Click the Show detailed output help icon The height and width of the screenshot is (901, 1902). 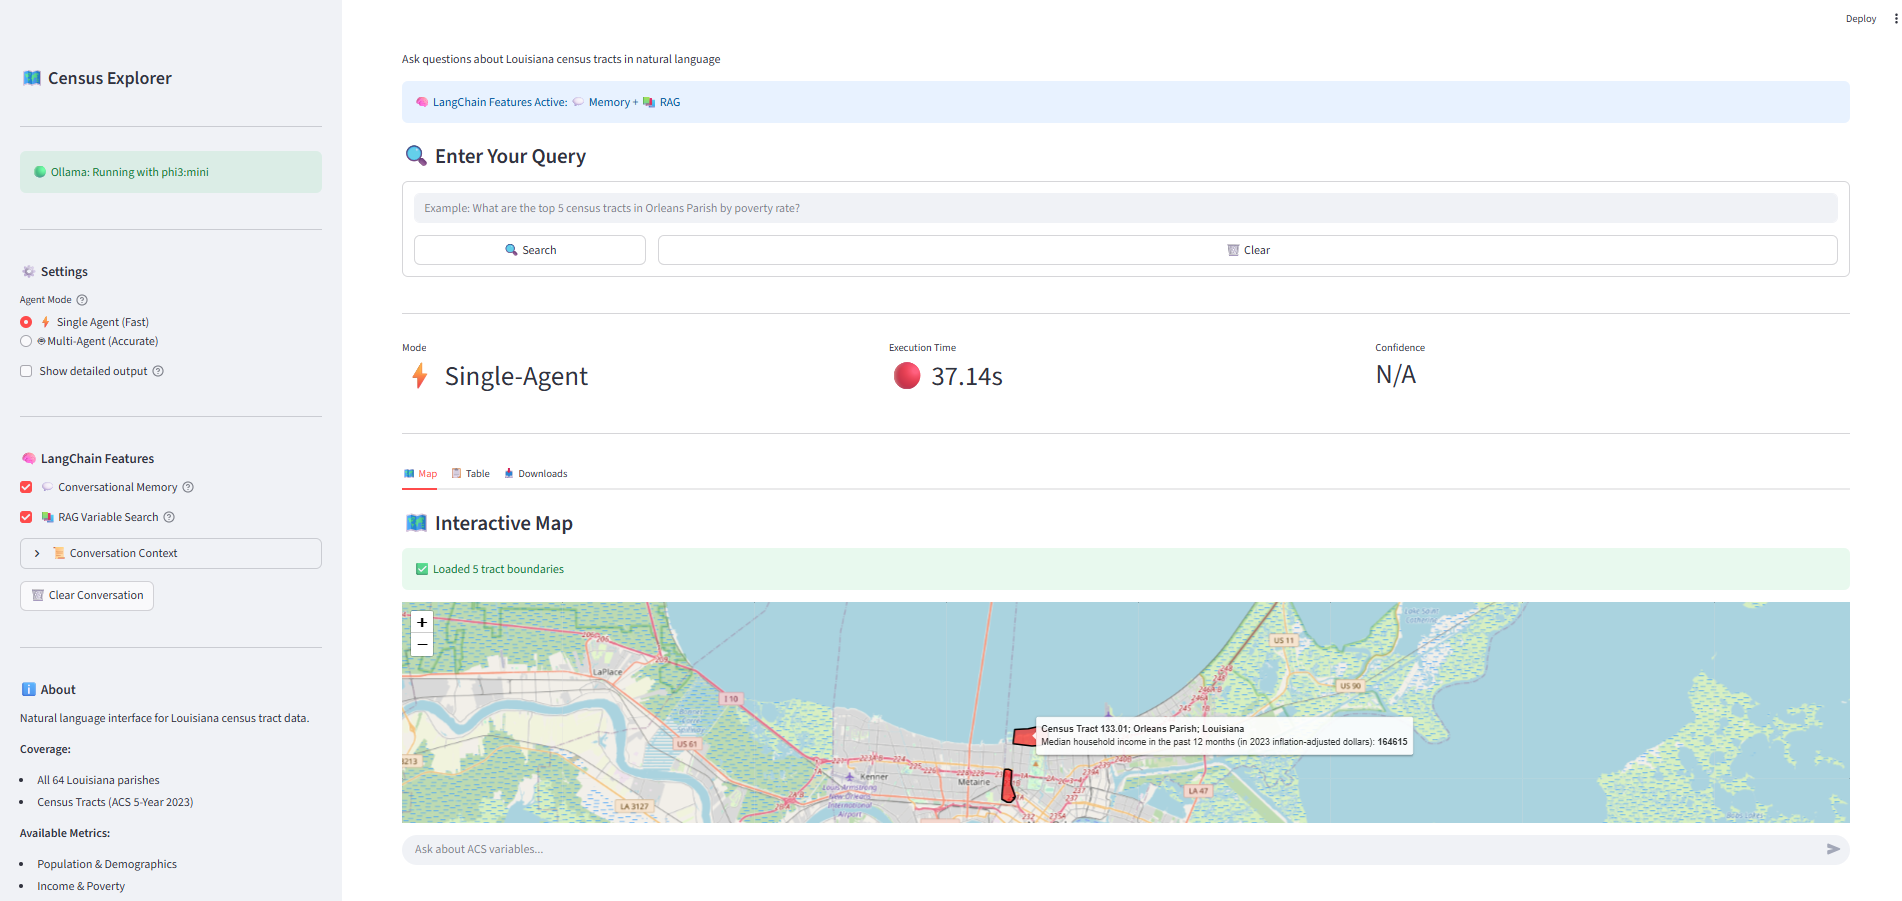pos(158,372)
